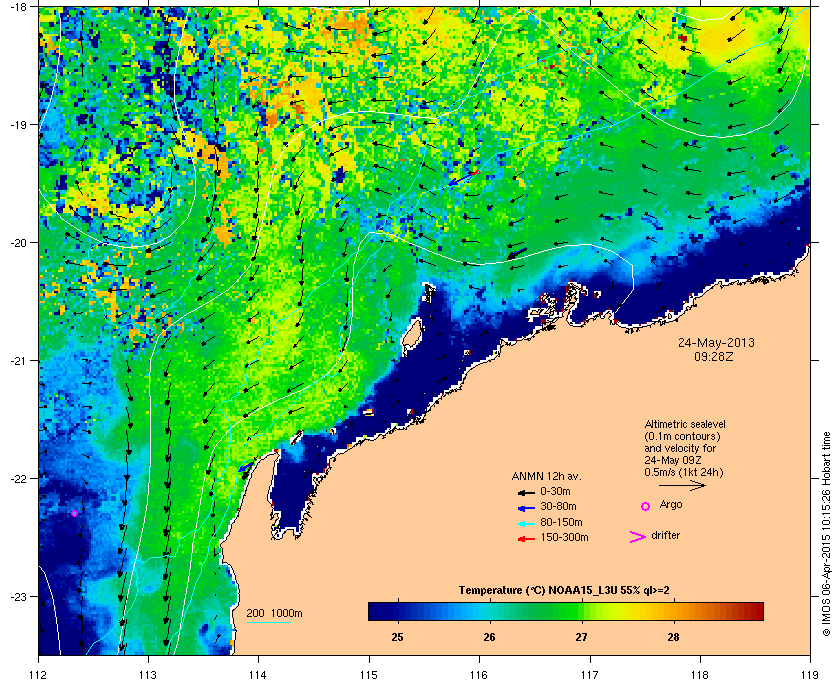Click the longitude label 118
This screenshot has height=680, width=840.
(700, 675)
